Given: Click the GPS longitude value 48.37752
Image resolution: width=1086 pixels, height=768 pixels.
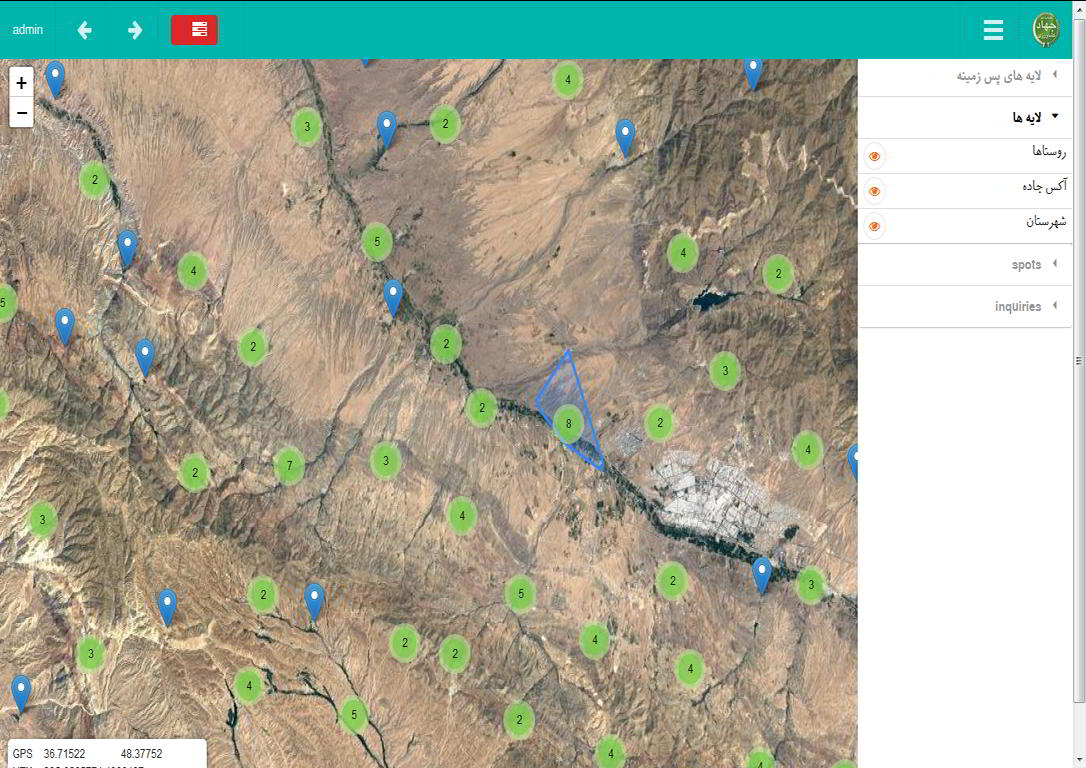Looking at the screenshot, I should click(x=141, y=753).
